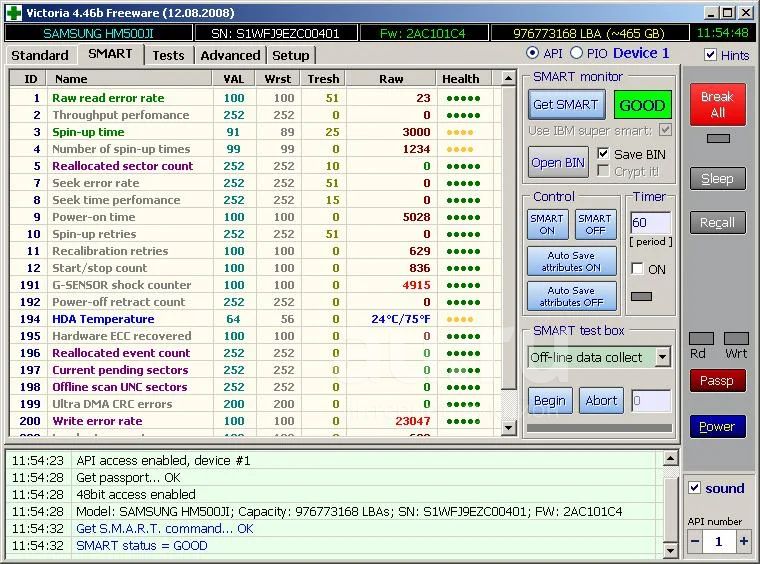Image resolution: width=760 pixels, height=564 pixels.
Task: Select Current pending sectors row
Action: 255,370
